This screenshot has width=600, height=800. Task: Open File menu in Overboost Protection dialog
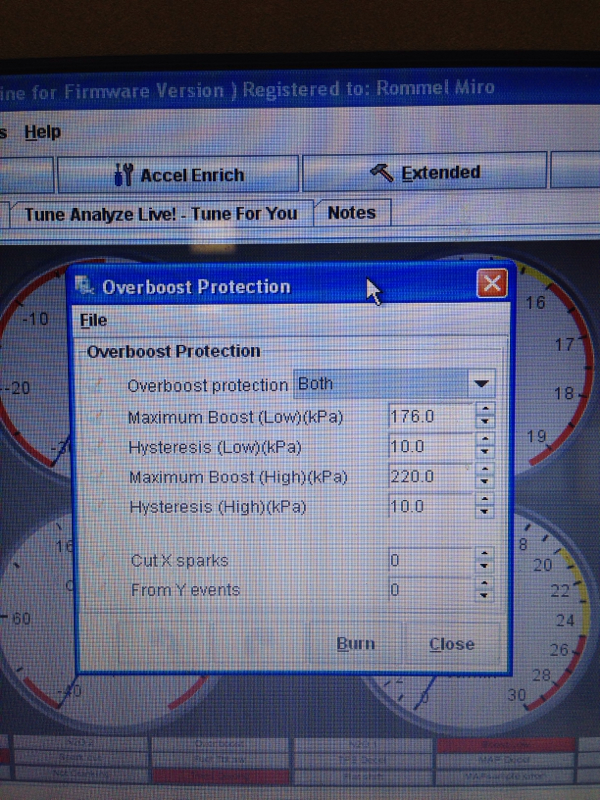tap(93, 320)
